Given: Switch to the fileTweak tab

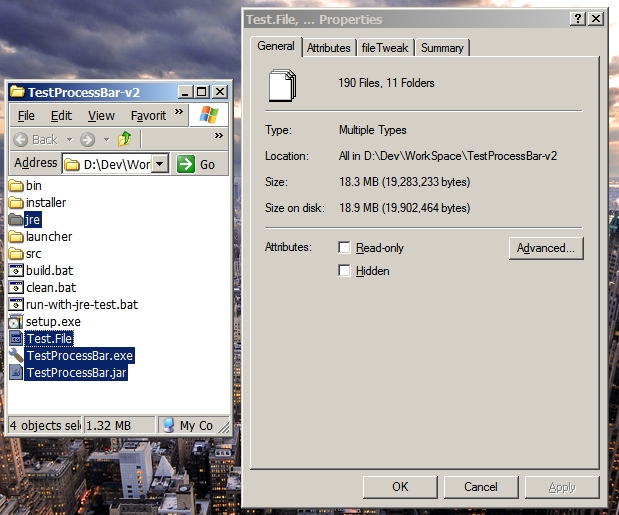Looking at the screenshot, I should [385, 48].
